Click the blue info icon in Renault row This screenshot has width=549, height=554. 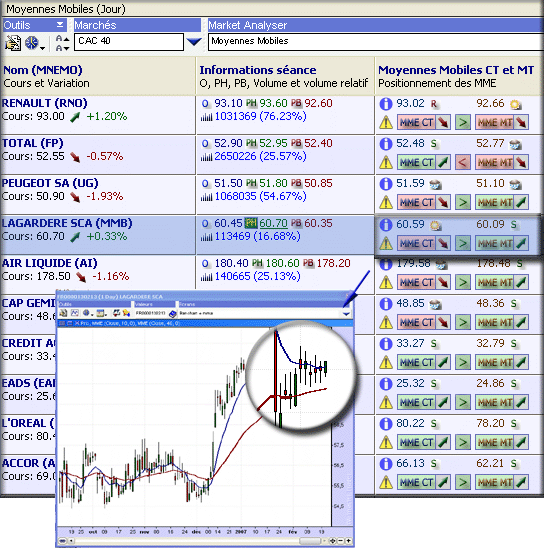pyautogui.click(x=386, y=104)
